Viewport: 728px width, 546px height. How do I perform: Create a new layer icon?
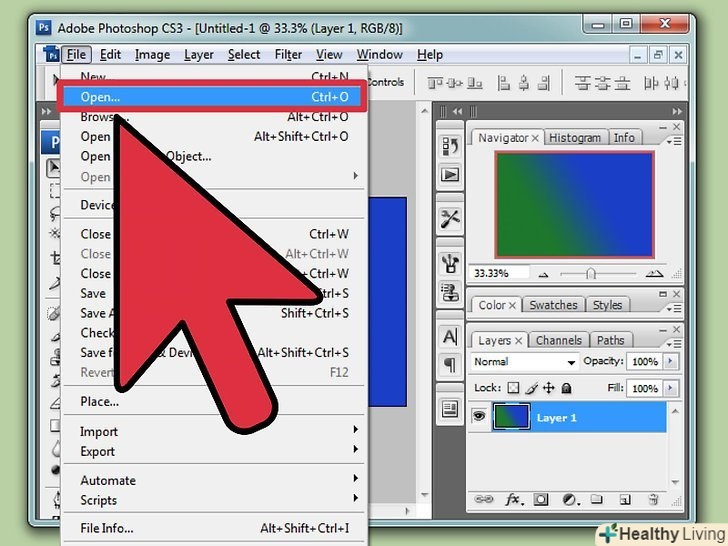[x=625, y=500]
